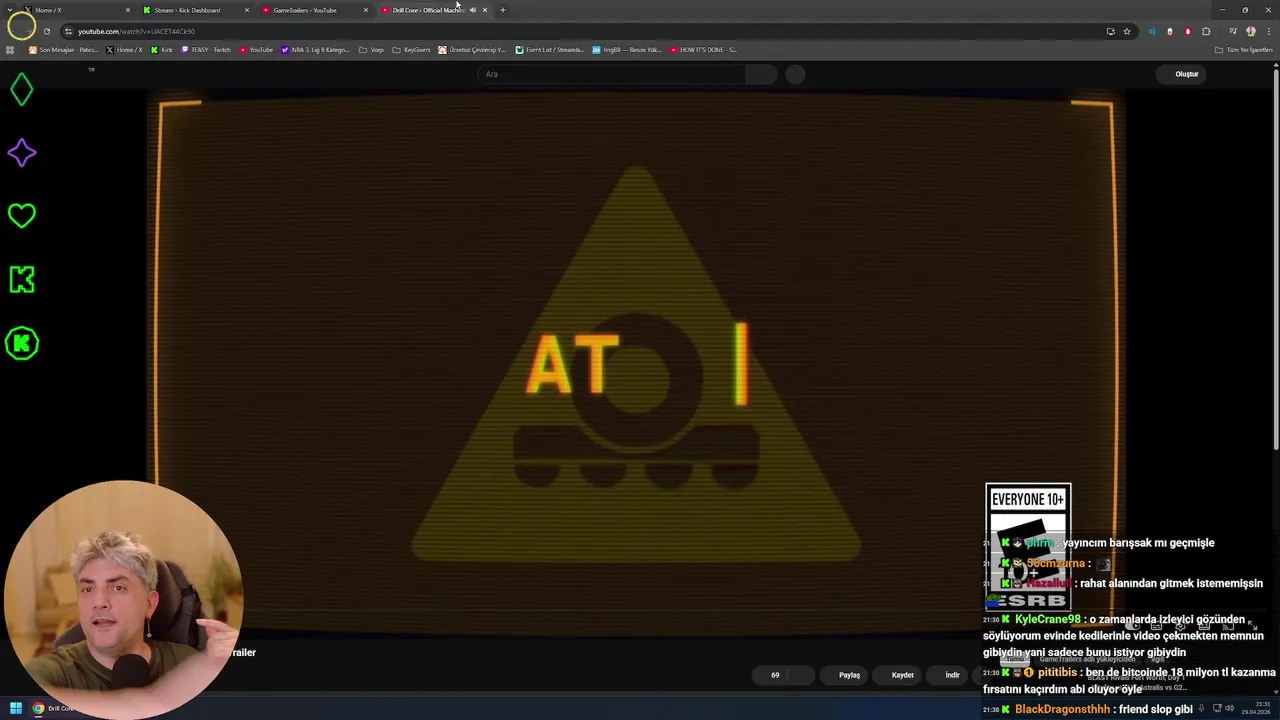
Task: Close the Home / X tab
Action: tap(128, 10)
